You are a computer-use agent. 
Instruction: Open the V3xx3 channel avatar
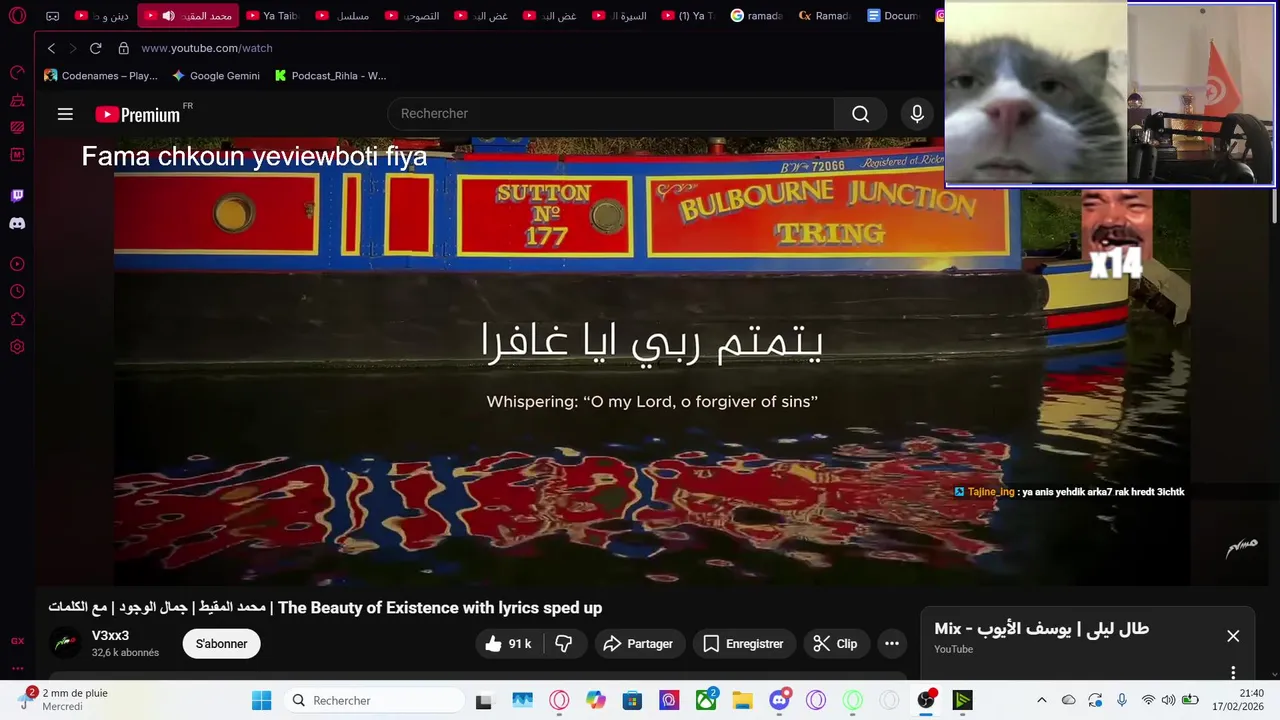[x=66, y=643]
